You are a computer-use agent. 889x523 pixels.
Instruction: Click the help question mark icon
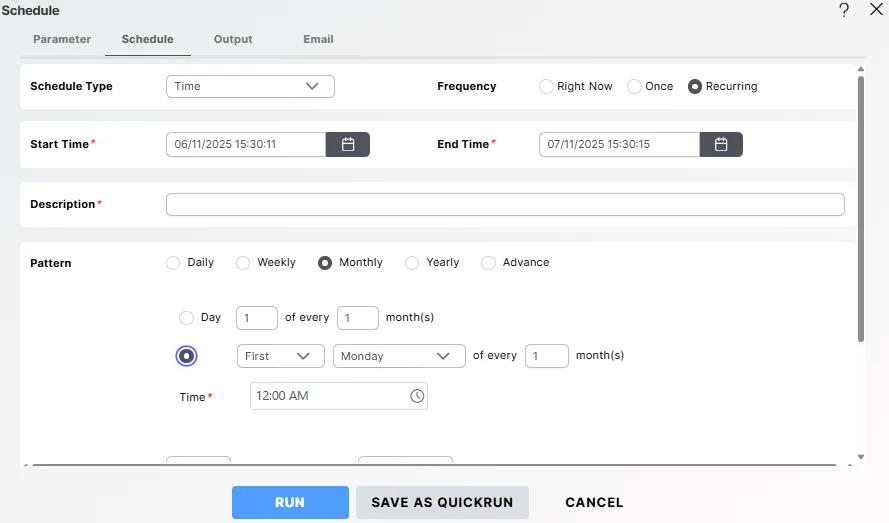tap(844, 10)
